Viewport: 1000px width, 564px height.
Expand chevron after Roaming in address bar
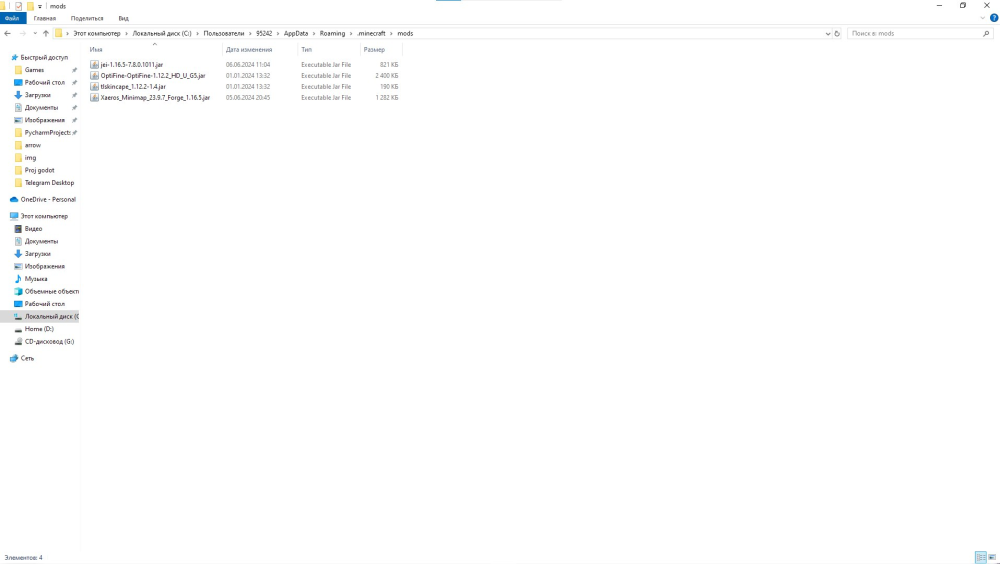coord(351,33)
